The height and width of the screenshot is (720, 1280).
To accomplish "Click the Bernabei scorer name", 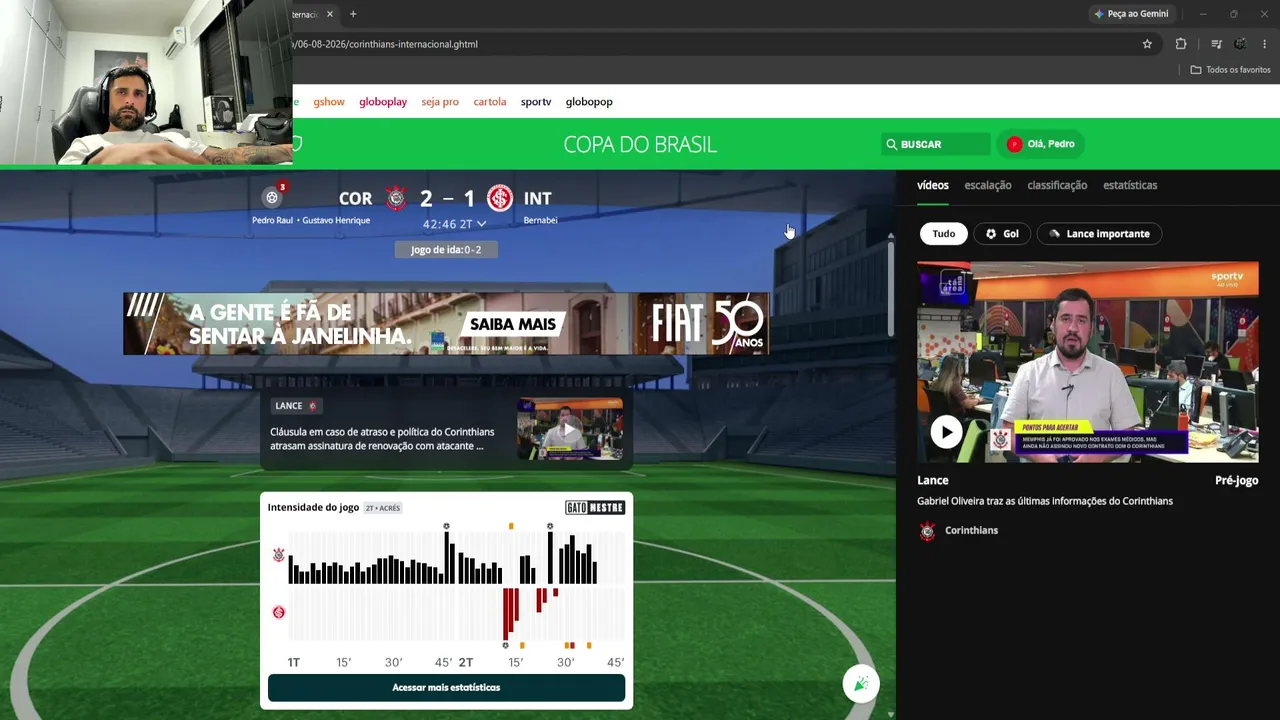I will click(540, 220).
